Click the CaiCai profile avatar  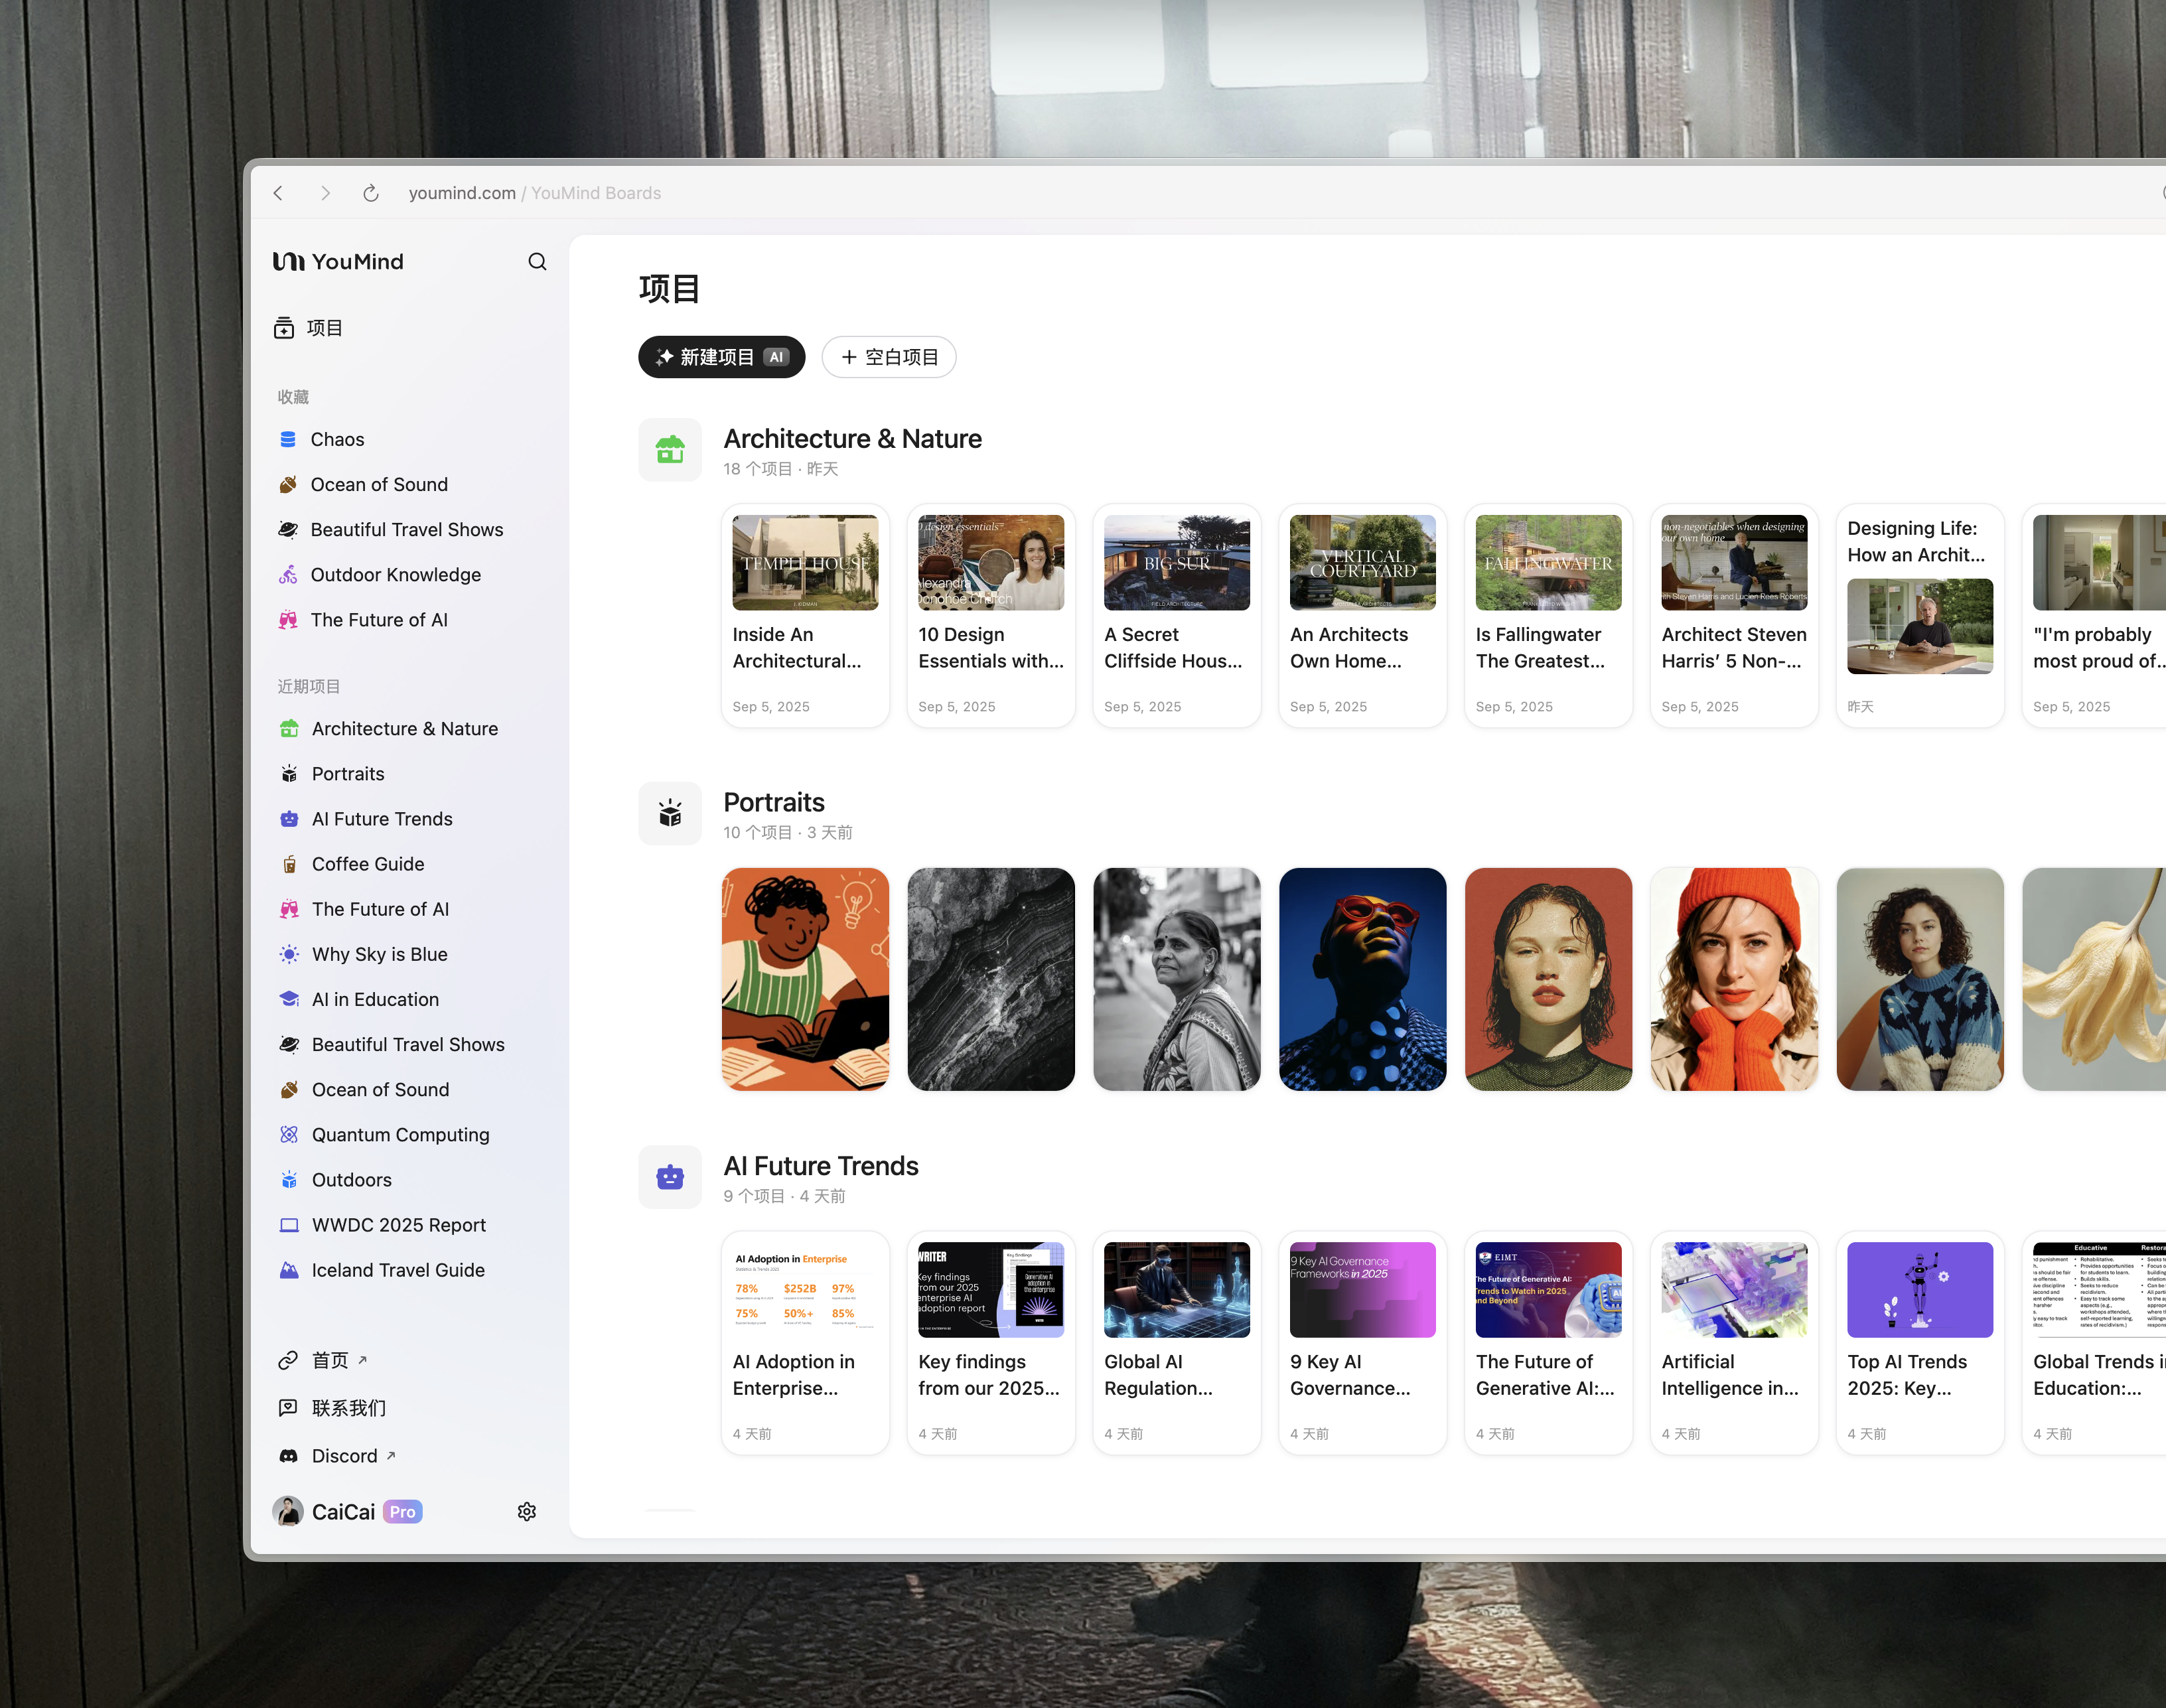[288, 1511]
